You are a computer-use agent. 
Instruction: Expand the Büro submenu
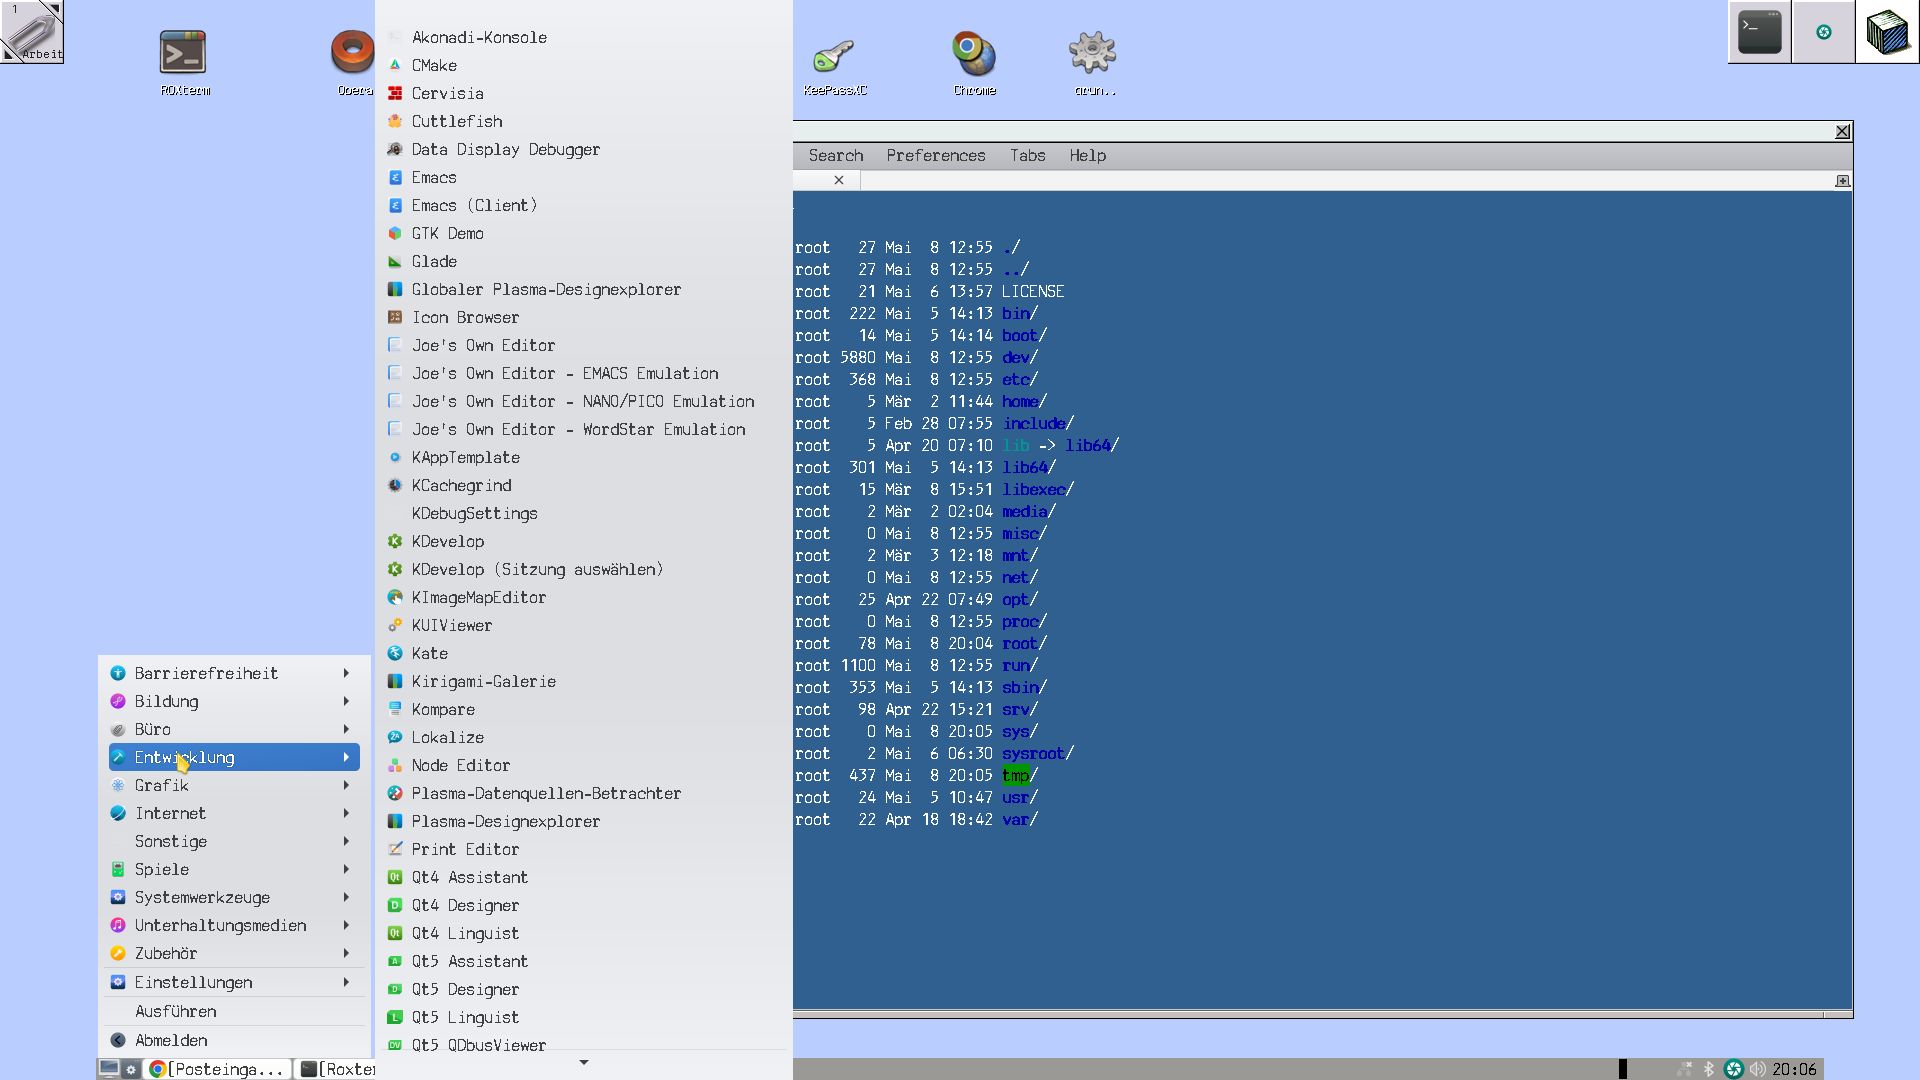234,729
